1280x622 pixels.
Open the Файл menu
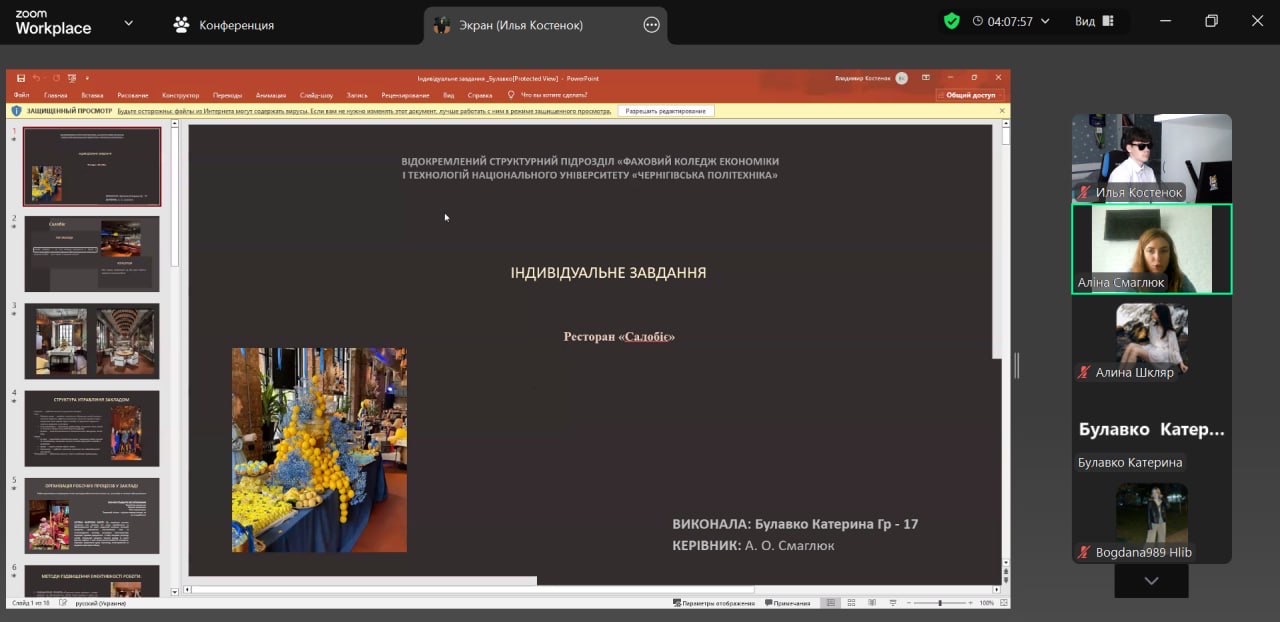[x=22, y=95]
